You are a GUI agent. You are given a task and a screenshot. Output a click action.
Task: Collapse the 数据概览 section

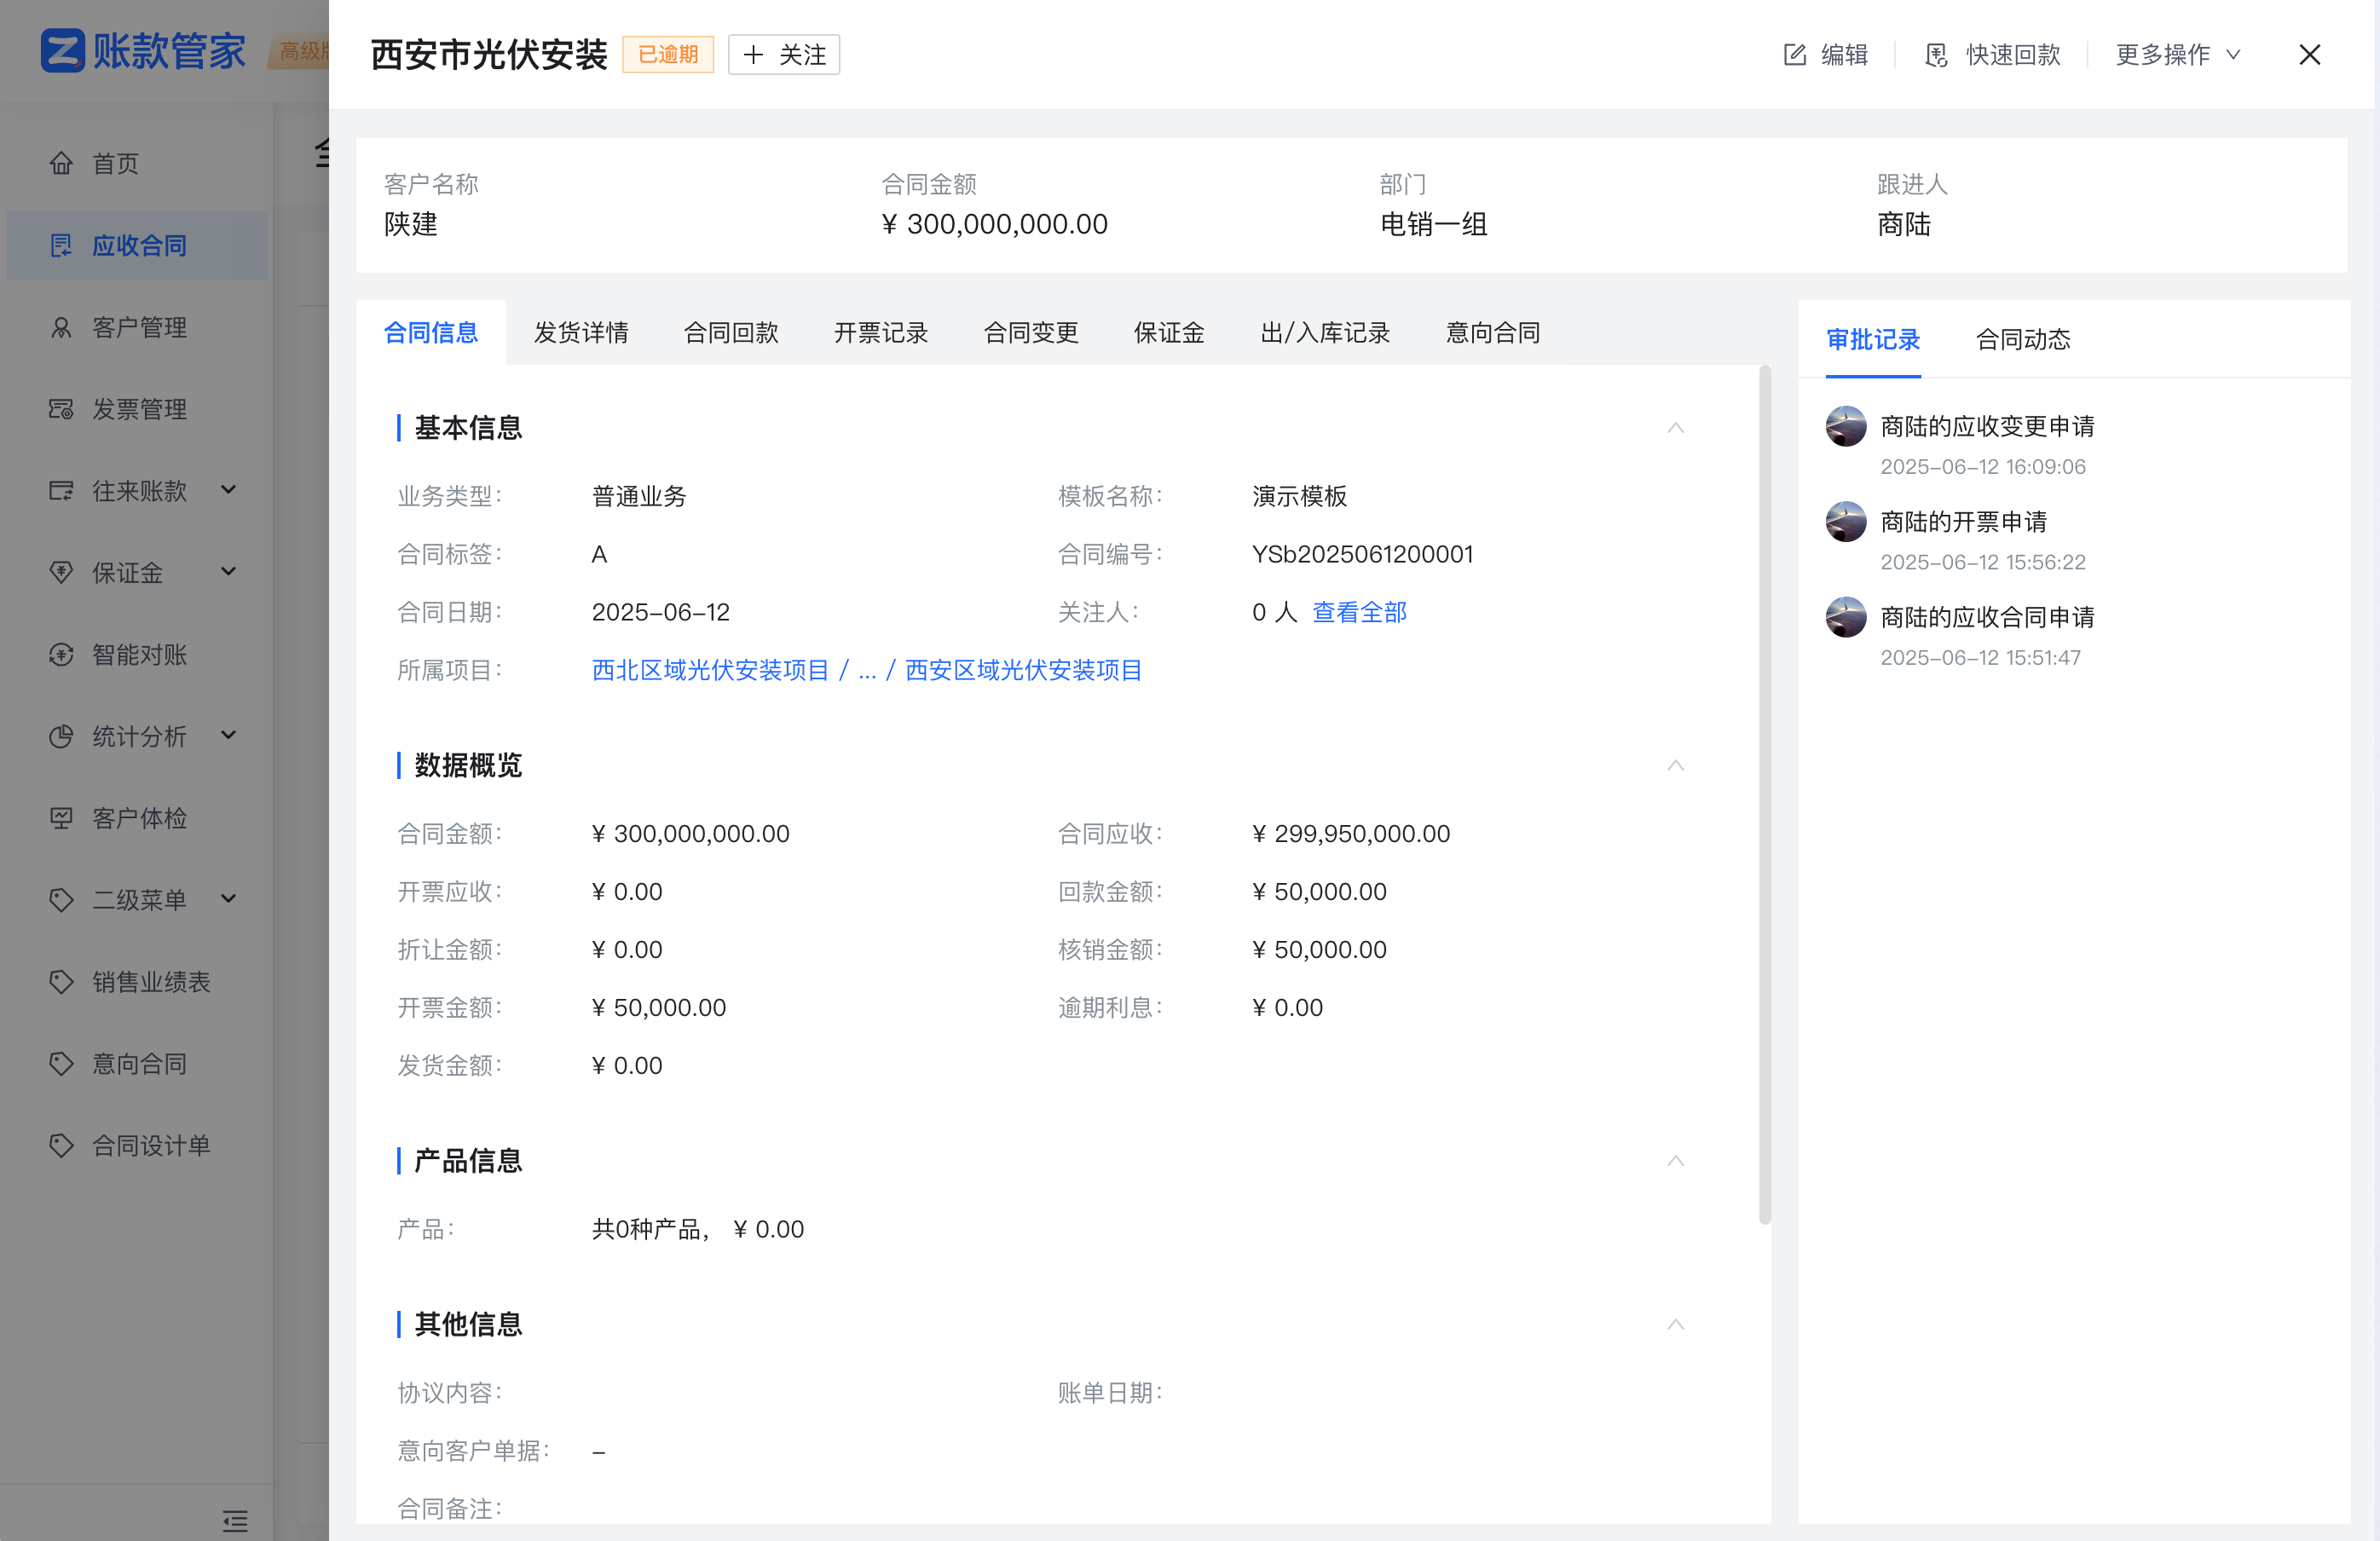point(1676,765)
